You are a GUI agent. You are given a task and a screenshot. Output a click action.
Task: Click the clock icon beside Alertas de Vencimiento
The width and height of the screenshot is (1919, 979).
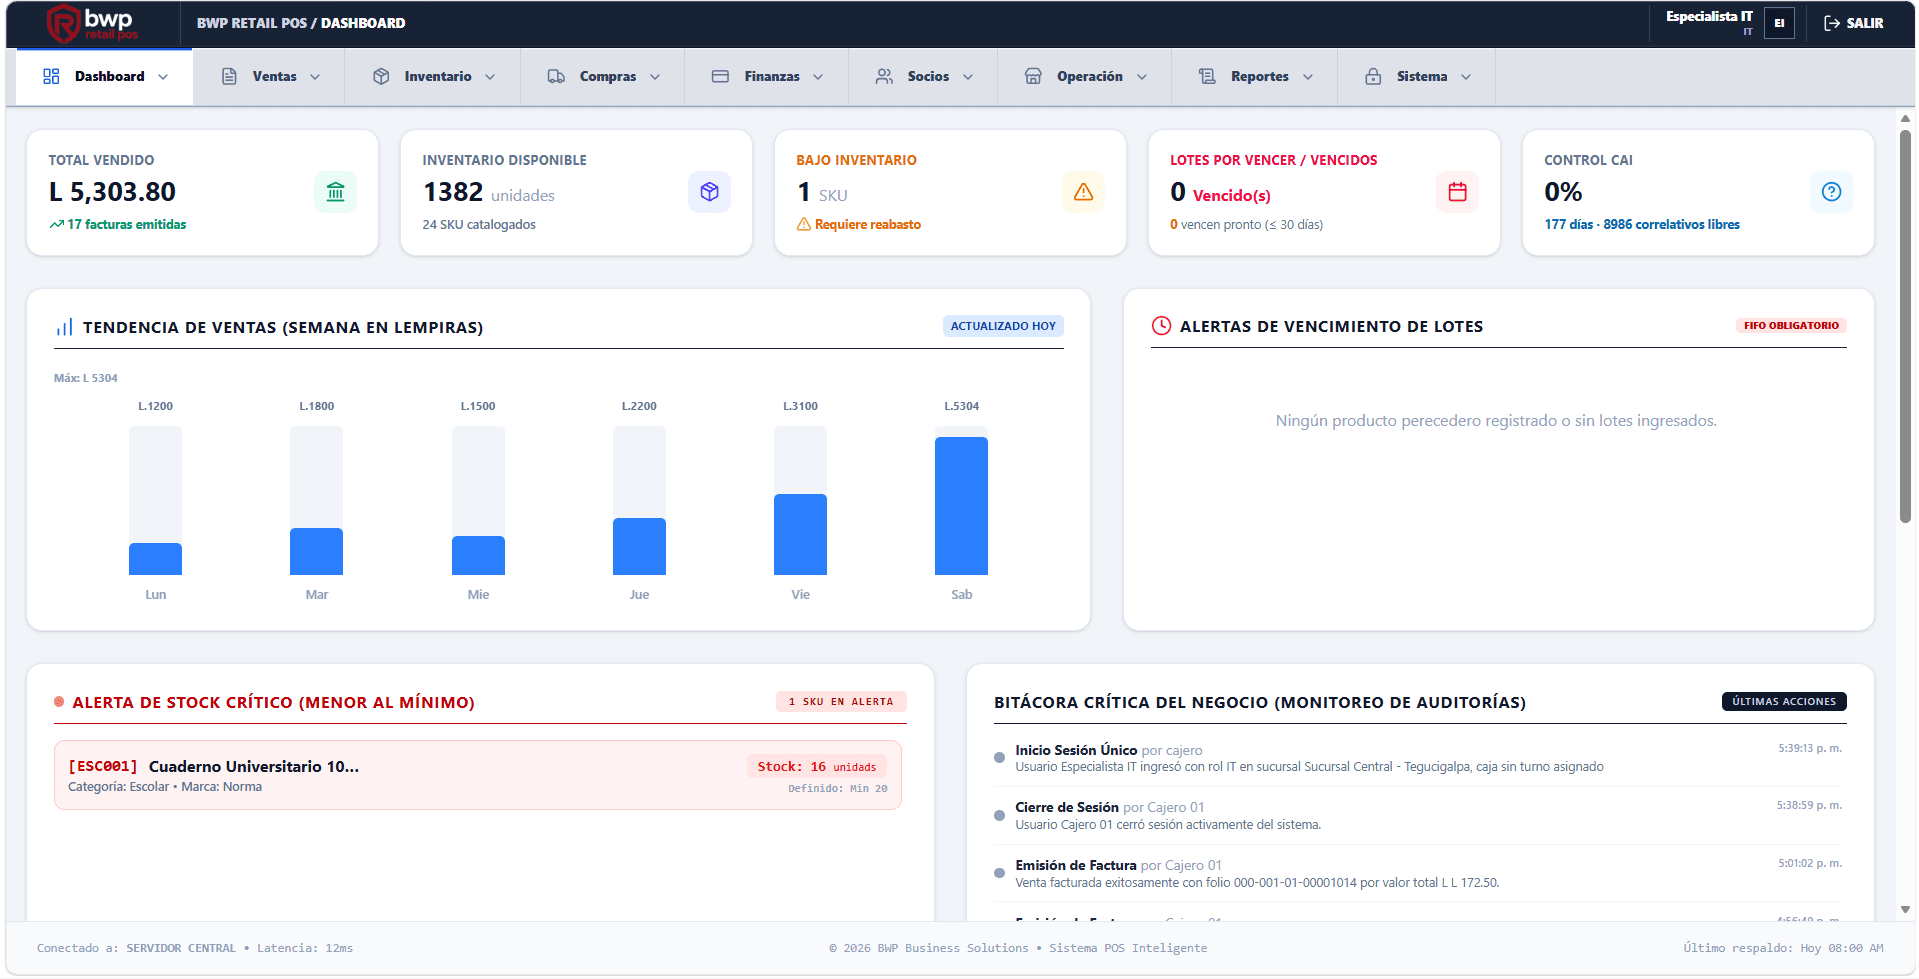tap(1161, 326)
